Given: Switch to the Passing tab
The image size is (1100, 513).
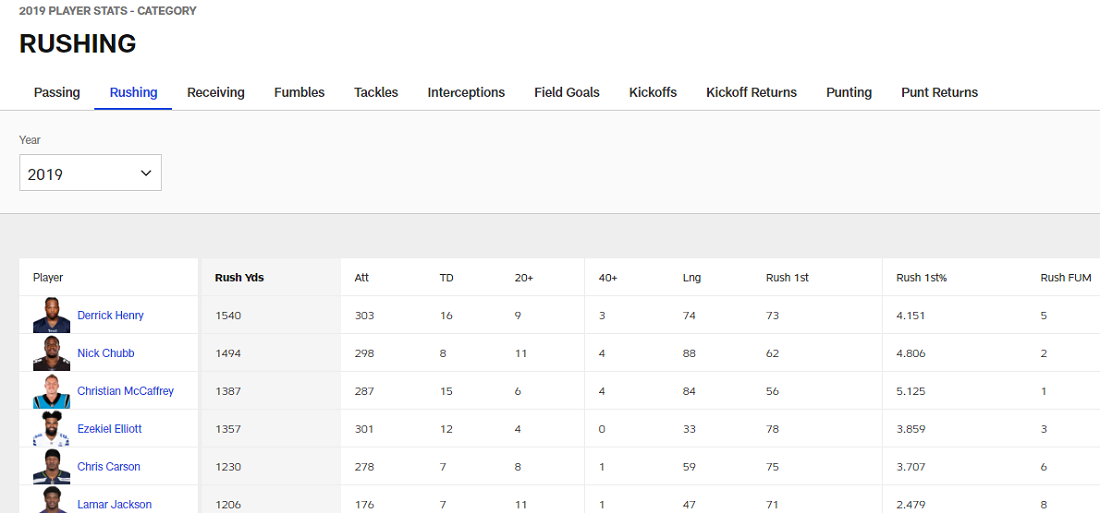Looking at the screenshot, I should click(x=57, y=92).
